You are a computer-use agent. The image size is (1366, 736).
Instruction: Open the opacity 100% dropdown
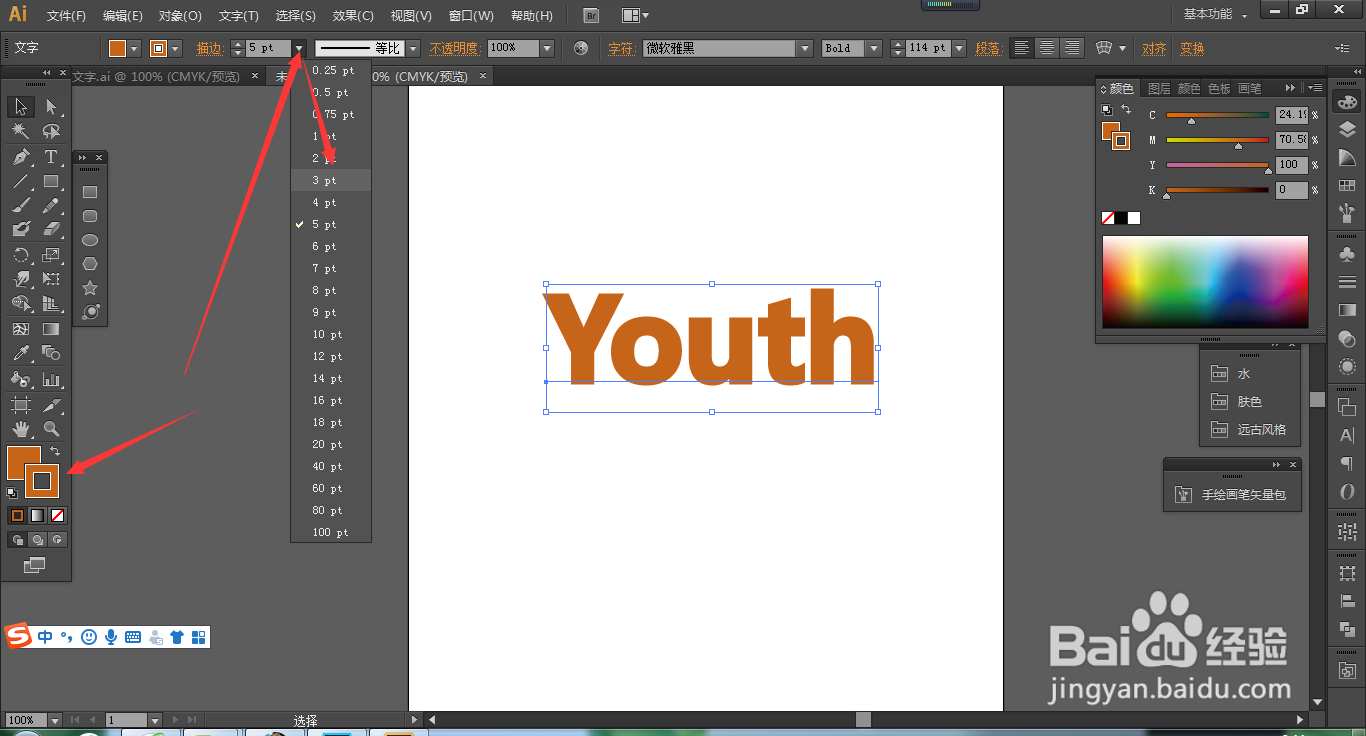[x=547, y=48]
